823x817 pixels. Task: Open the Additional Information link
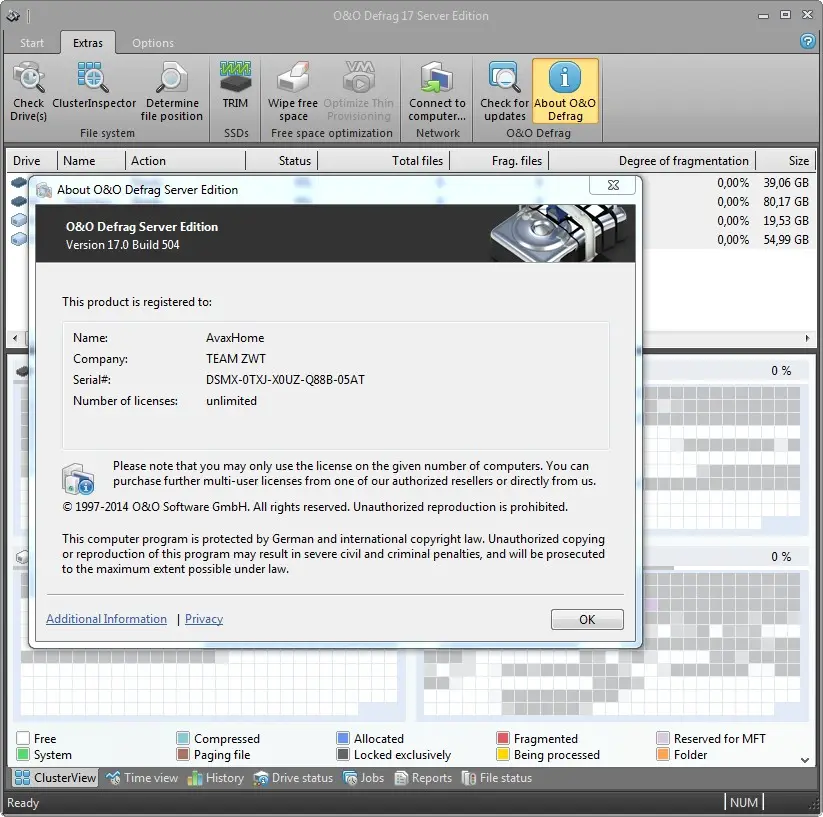pos(107,619)
